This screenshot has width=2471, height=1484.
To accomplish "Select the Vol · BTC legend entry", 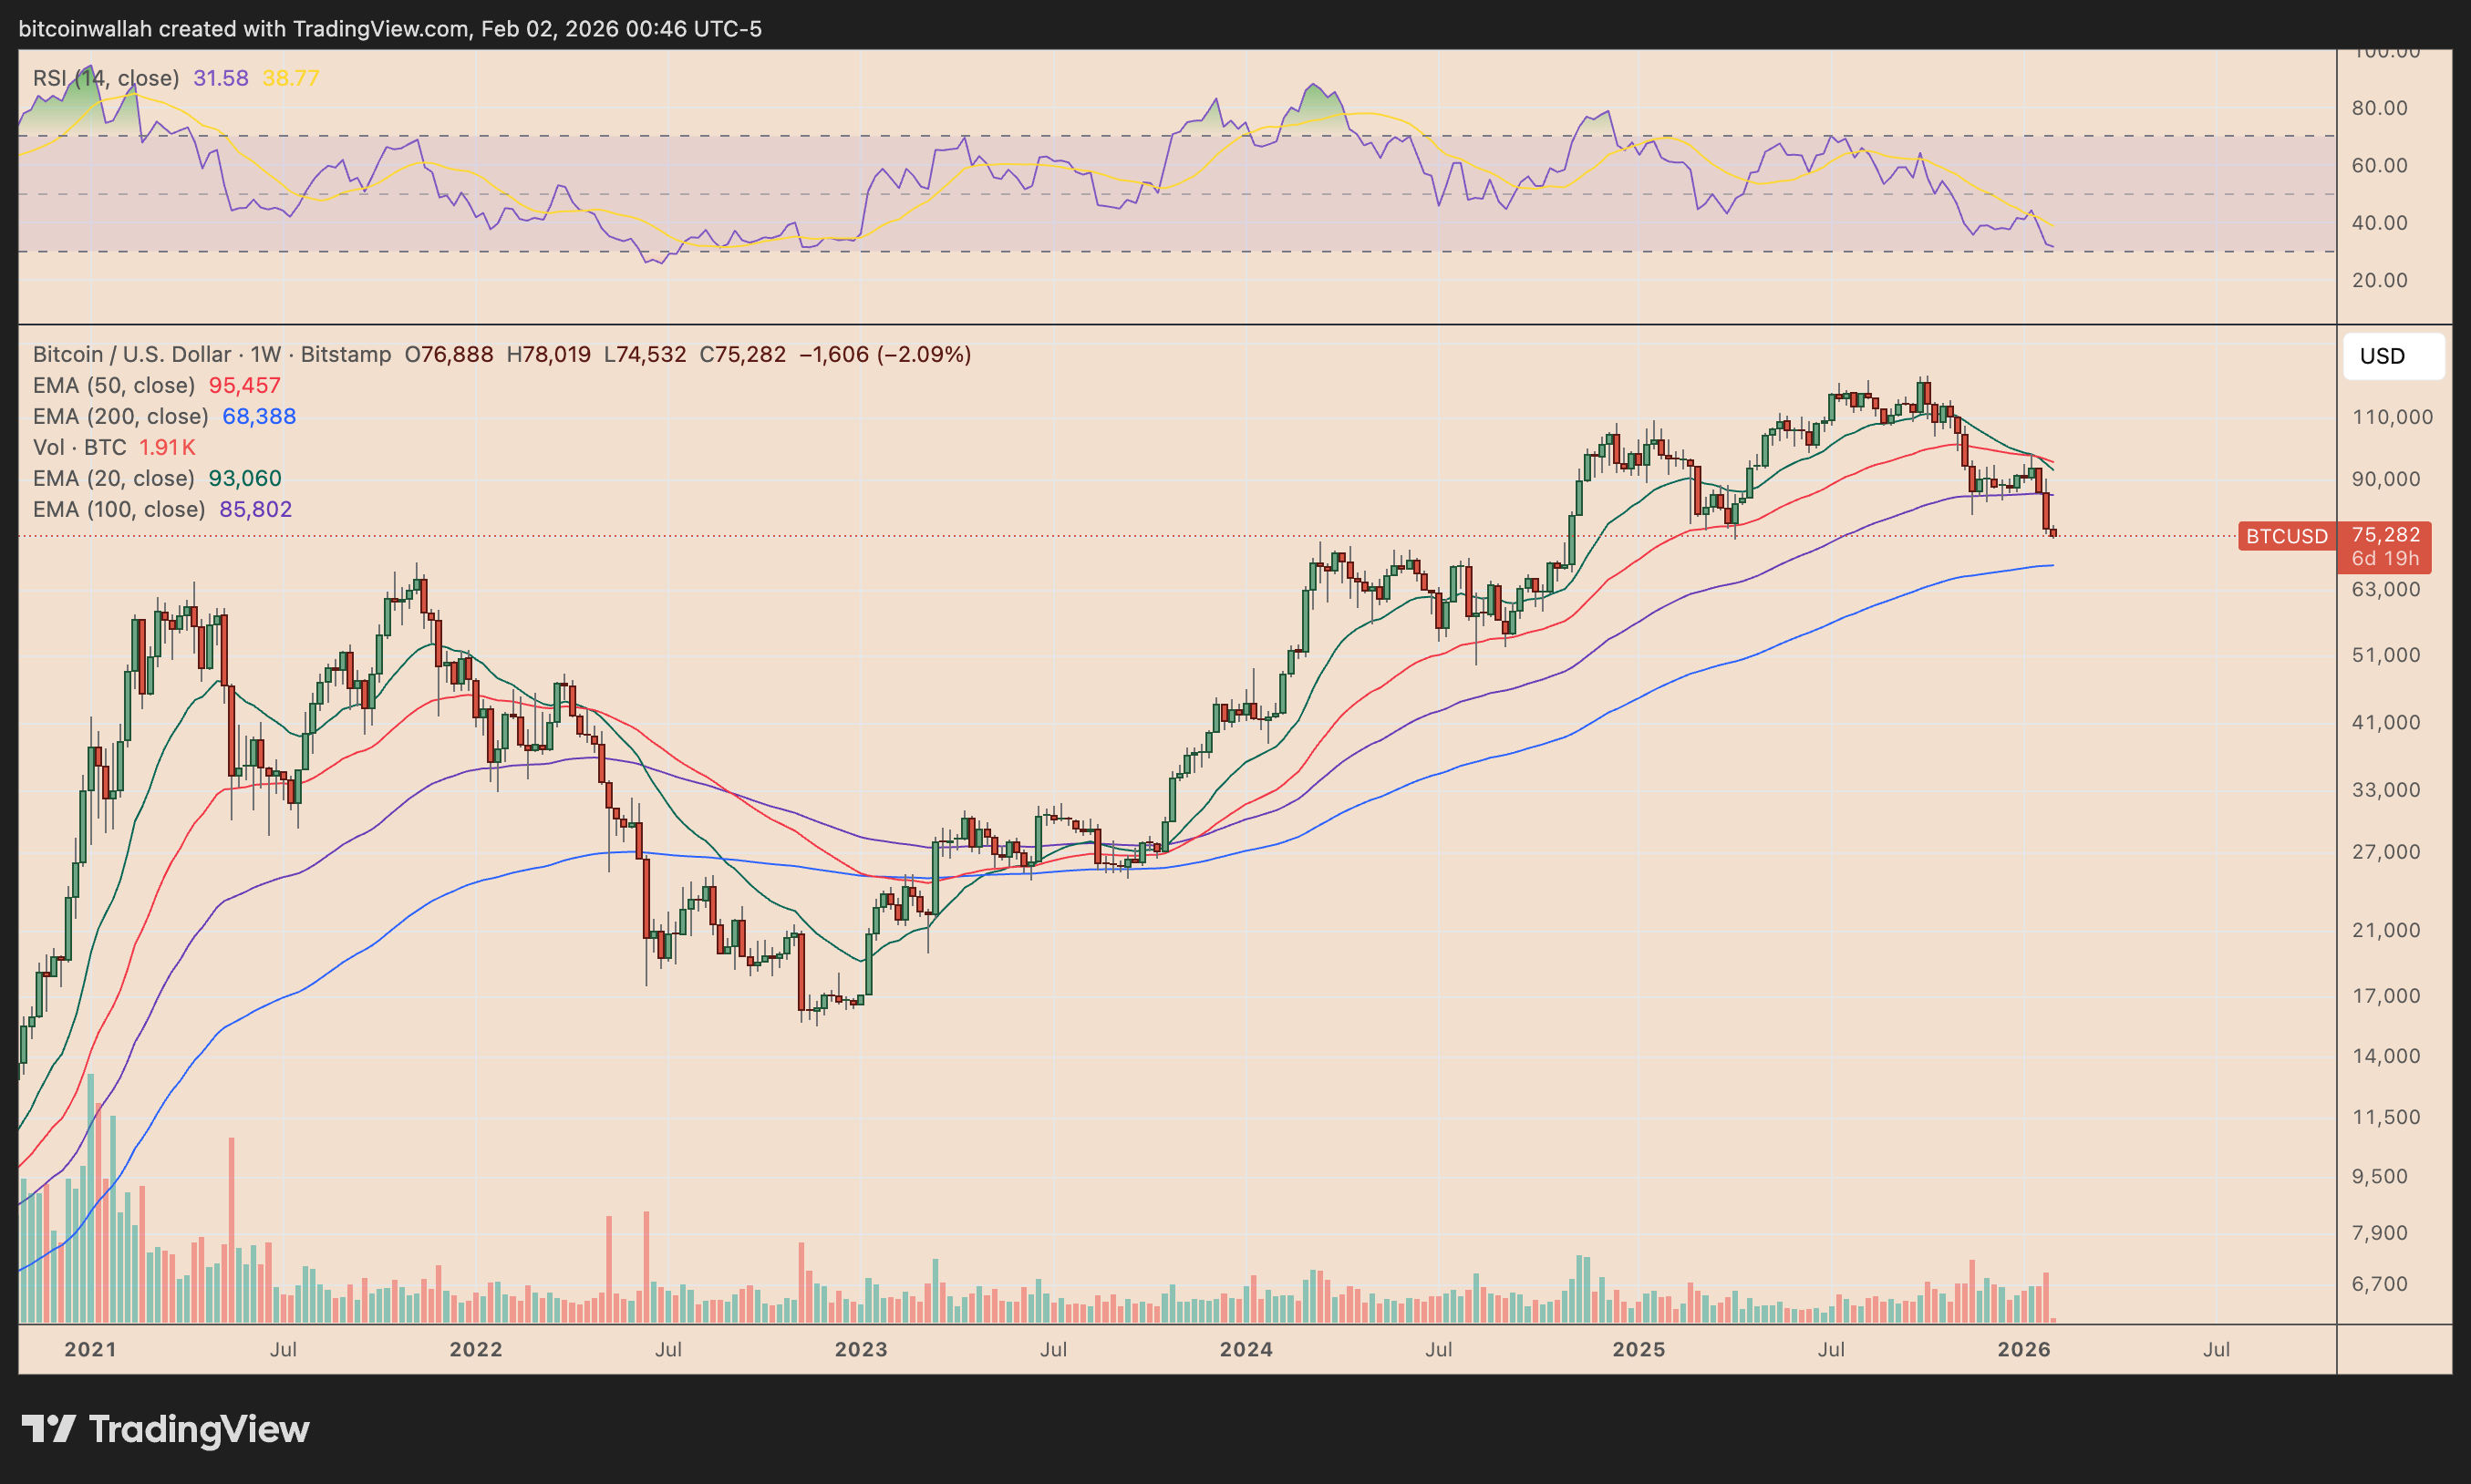I will click(x=80, y=447).
